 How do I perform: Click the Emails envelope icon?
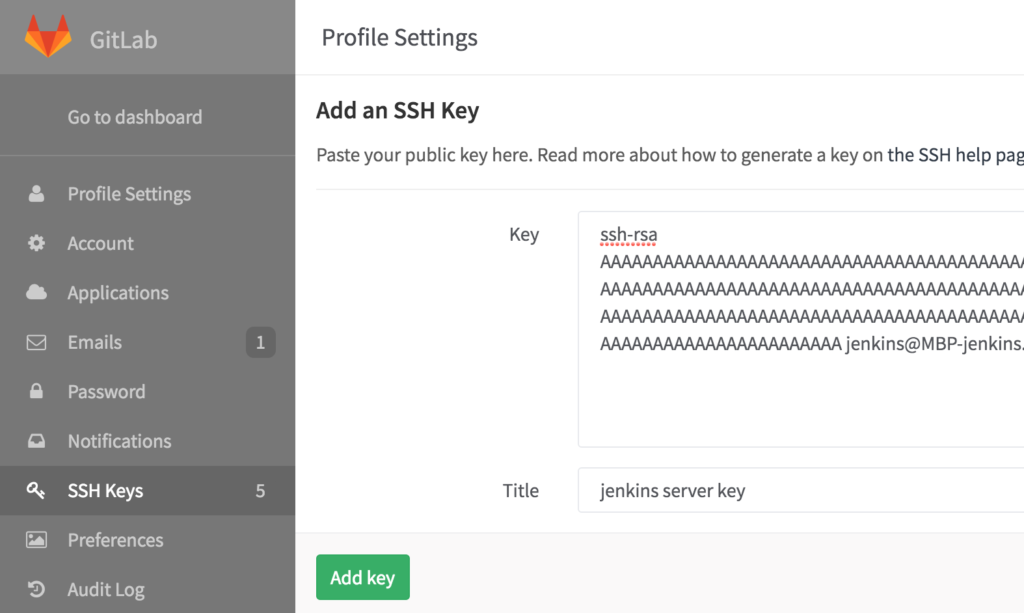[x=37, y=342]
